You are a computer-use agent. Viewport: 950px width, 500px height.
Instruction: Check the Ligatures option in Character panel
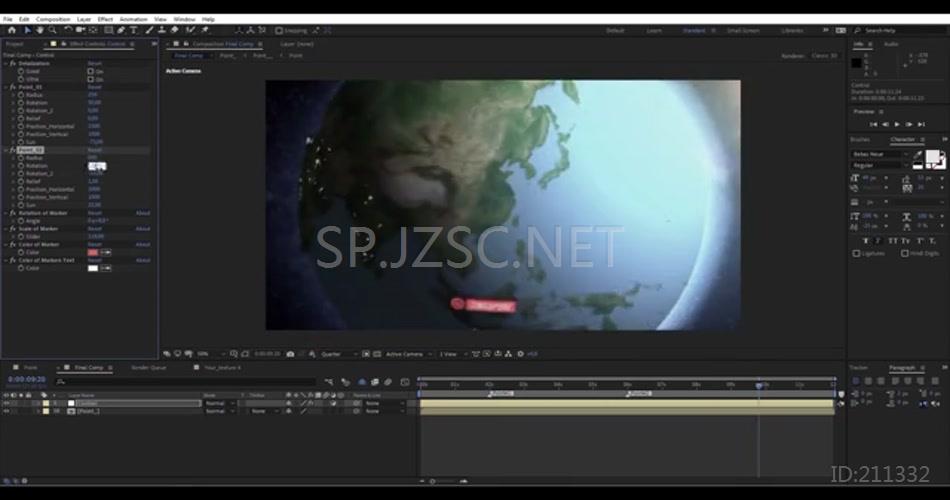(x=856, y=253)
